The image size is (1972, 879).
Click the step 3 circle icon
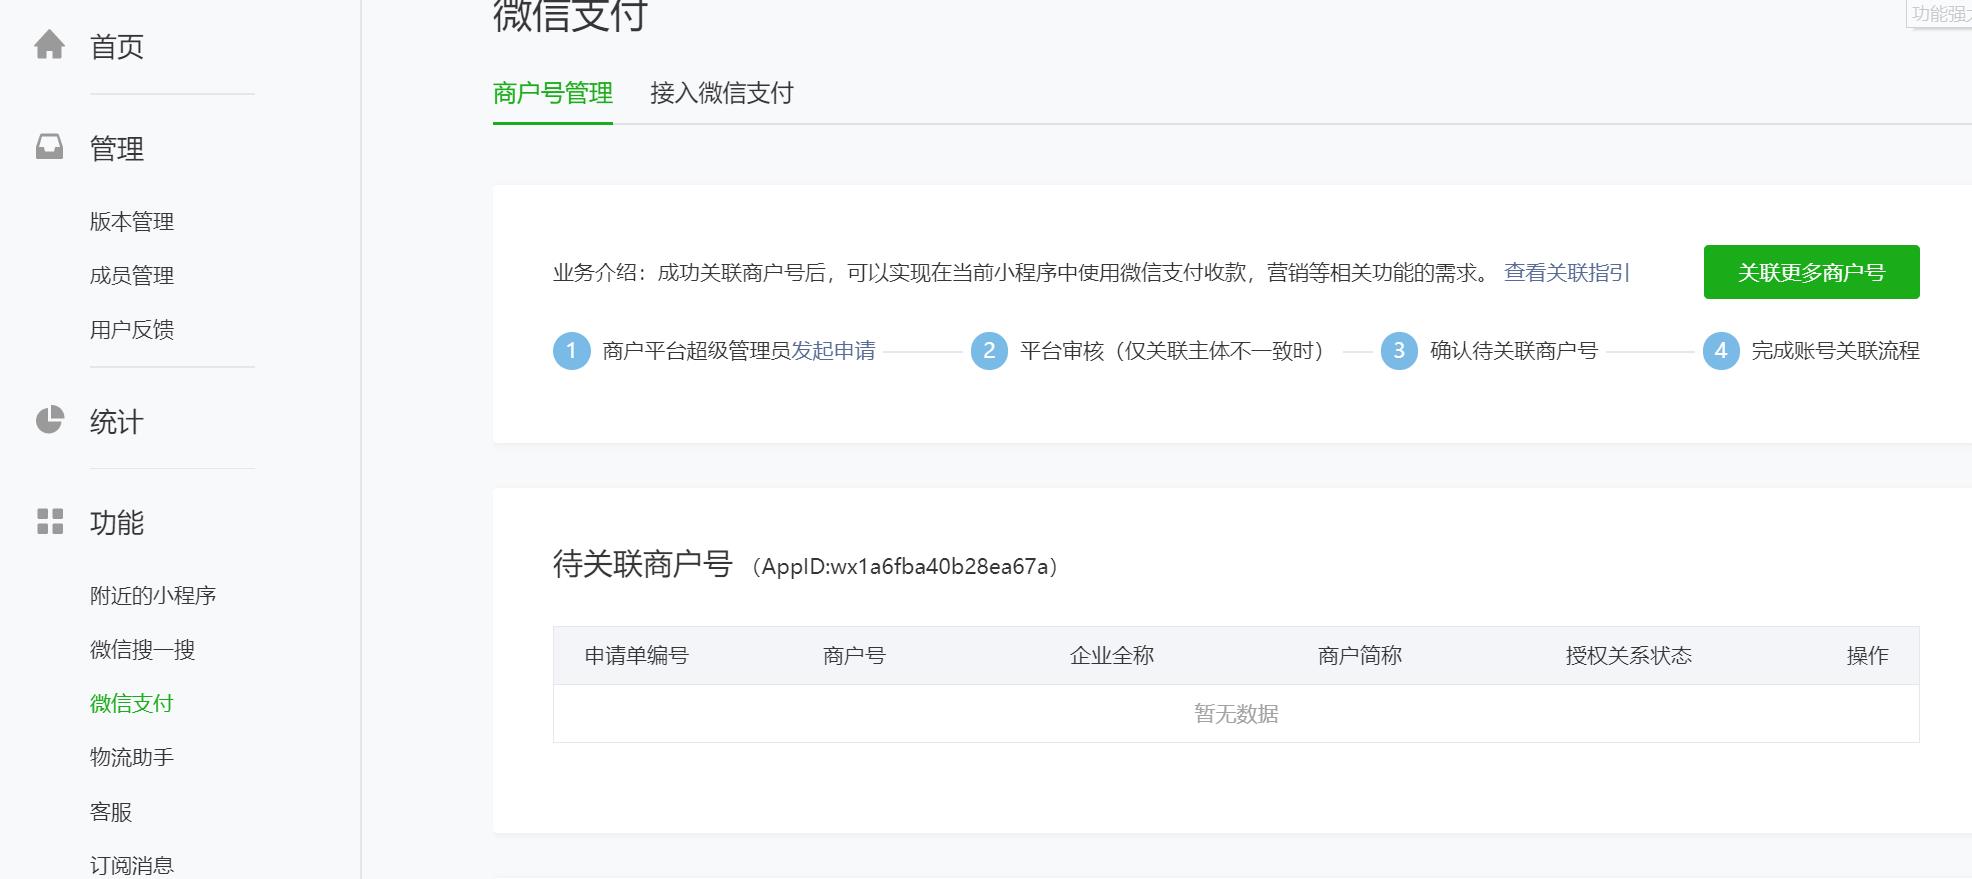1399,351
